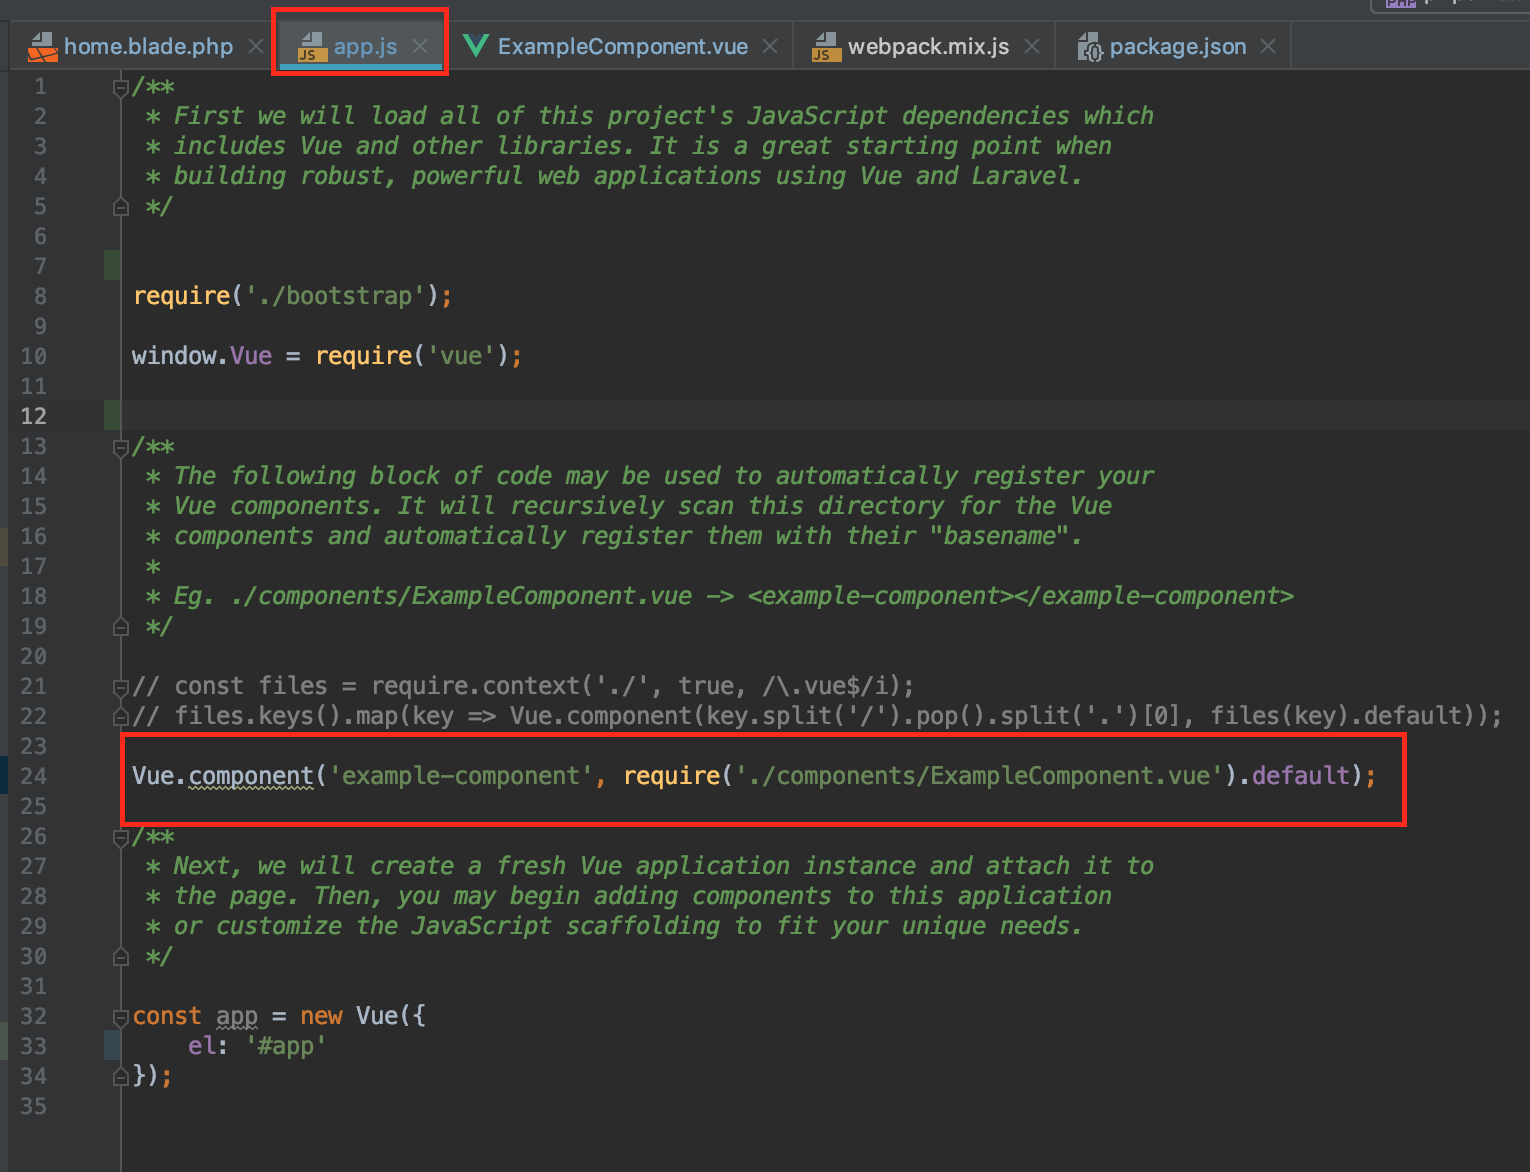Click the fold end marker at line 5

tap(121, 207)
